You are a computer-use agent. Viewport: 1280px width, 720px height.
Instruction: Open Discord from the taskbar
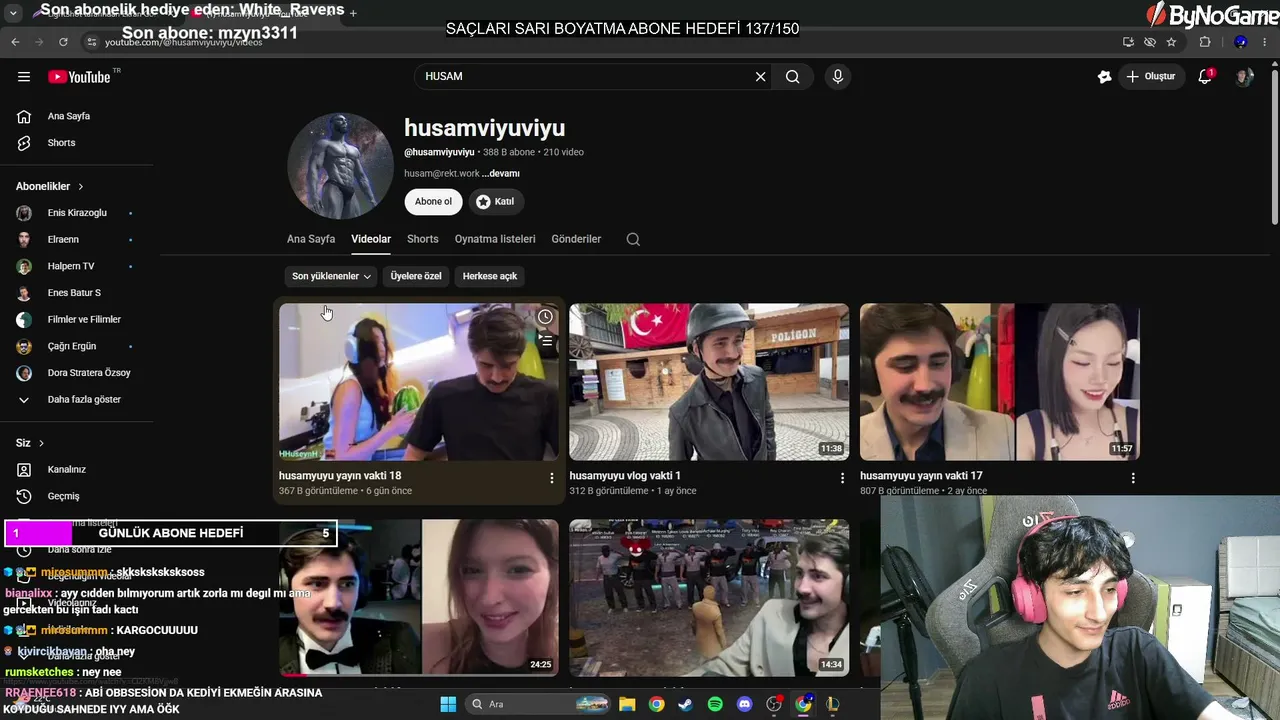[x=744, y=704]
